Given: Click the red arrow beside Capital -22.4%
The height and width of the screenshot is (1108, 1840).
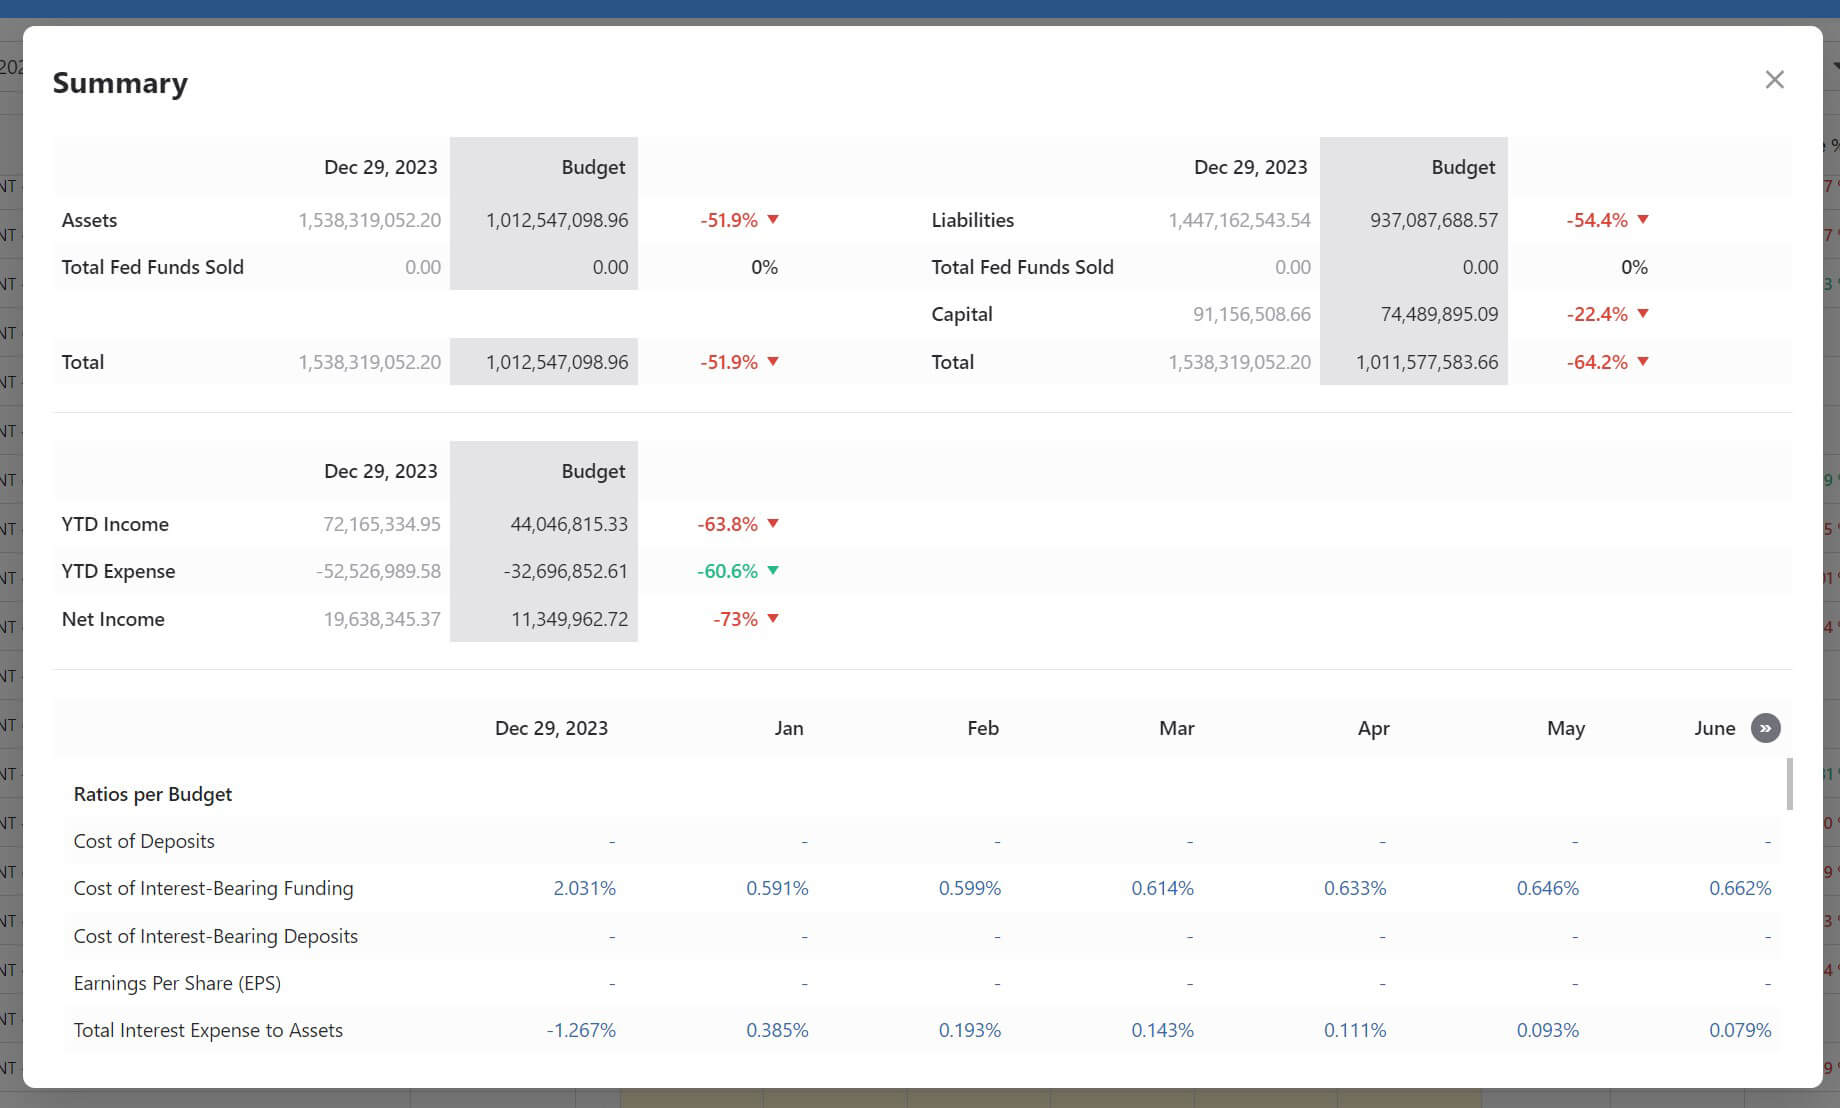Looking at the screenshot, I should 1642,314.
